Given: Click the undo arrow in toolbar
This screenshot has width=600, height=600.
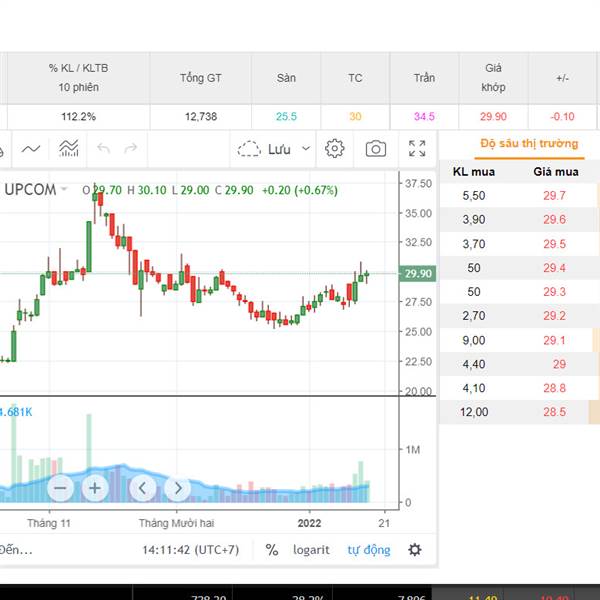Looking at the screenshot, I should (x=103, y=149).
